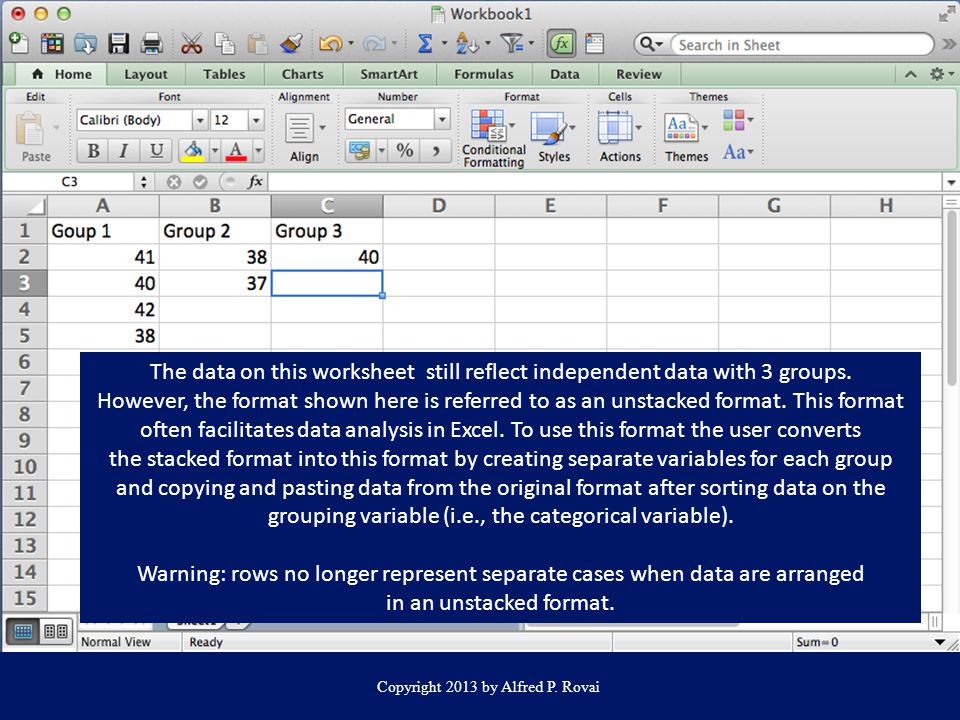960x720 pixels.
Task: Apply yellow fill color swatch
Action: 193,151
